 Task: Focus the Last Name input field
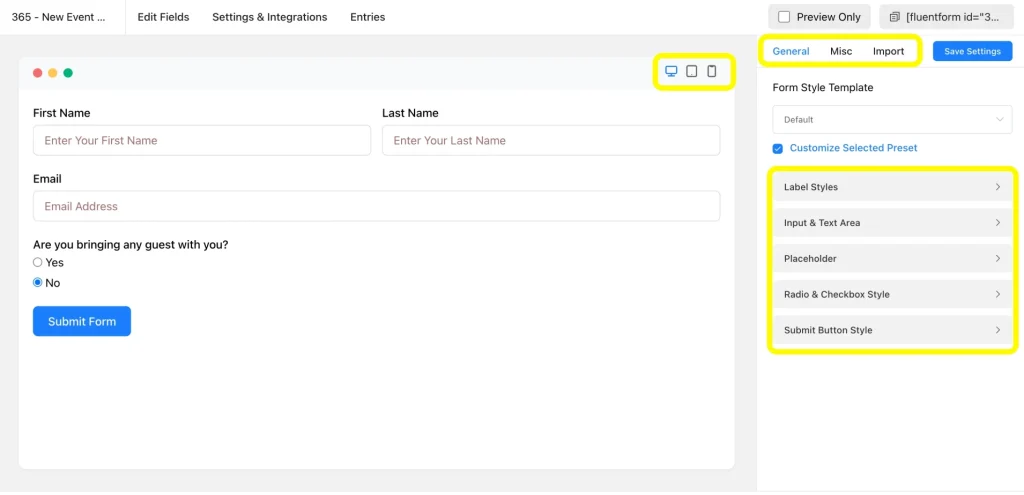[x=551, y=140]
